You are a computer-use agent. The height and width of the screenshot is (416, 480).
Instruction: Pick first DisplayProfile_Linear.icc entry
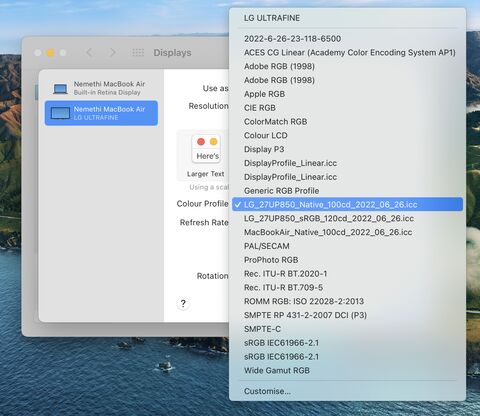coord(347,163)
